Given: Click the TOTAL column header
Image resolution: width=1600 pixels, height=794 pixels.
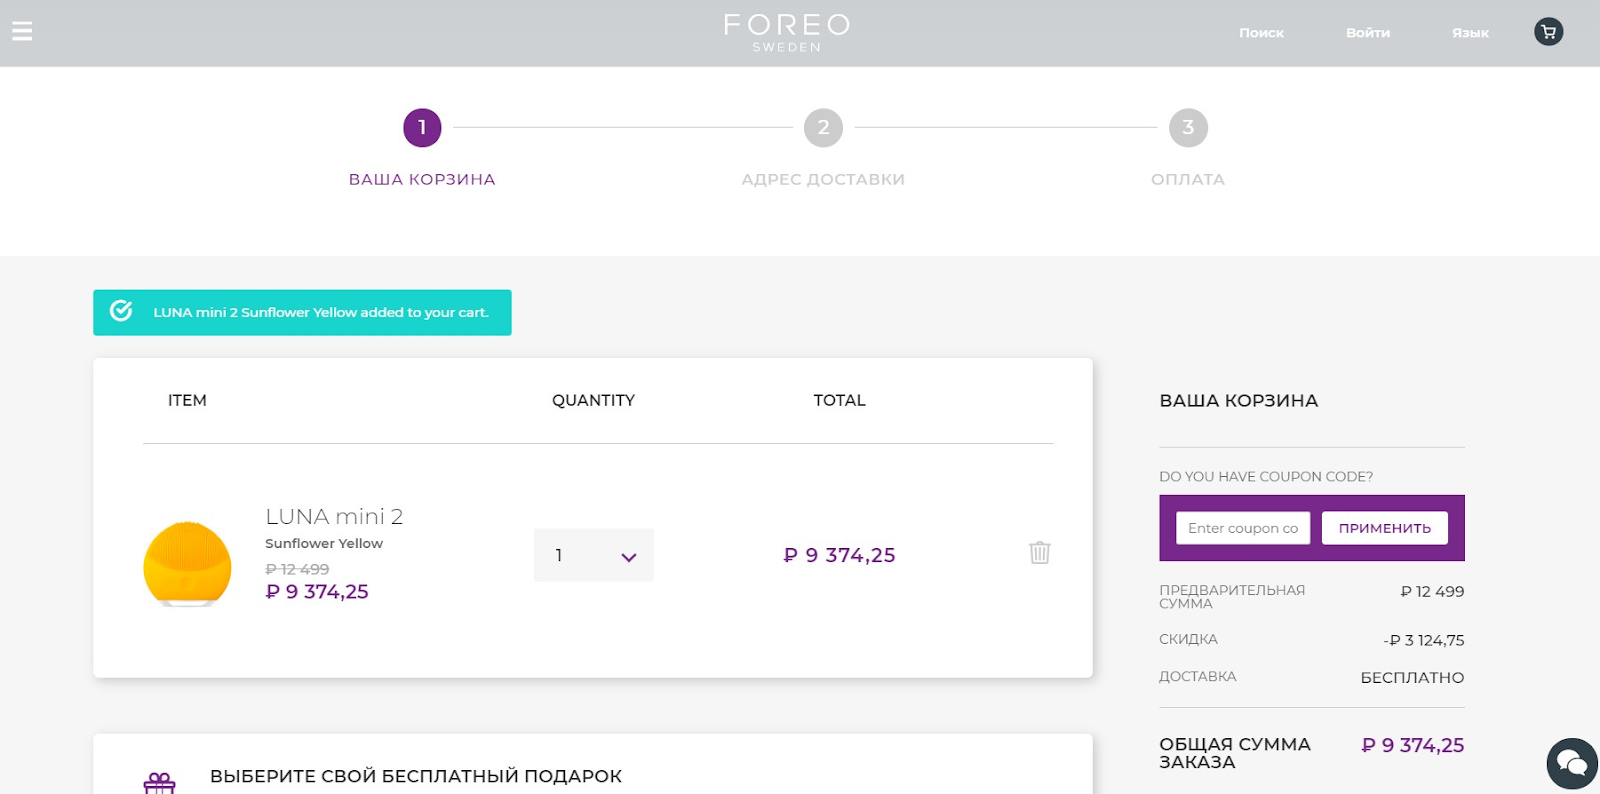Looking at the screenshot, I should [x=839, y=400].
